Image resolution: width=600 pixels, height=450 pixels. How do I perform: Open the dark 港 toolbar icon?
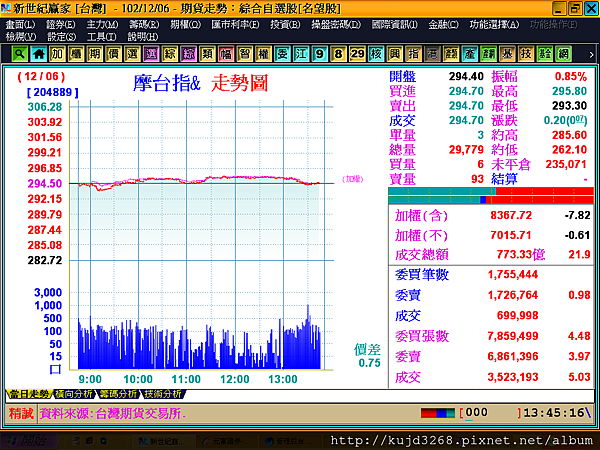click(432, 54)
